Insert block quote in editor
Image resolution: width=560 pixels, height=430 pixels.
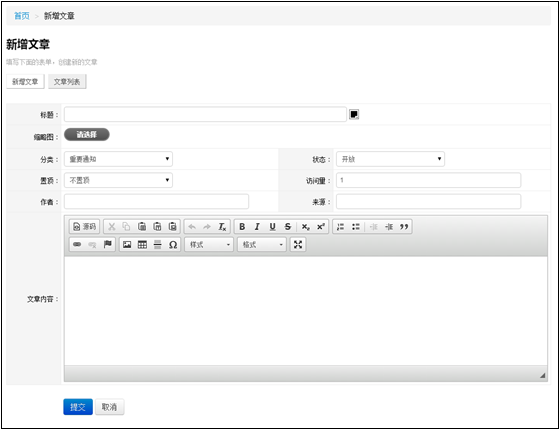tap(404, 226)
